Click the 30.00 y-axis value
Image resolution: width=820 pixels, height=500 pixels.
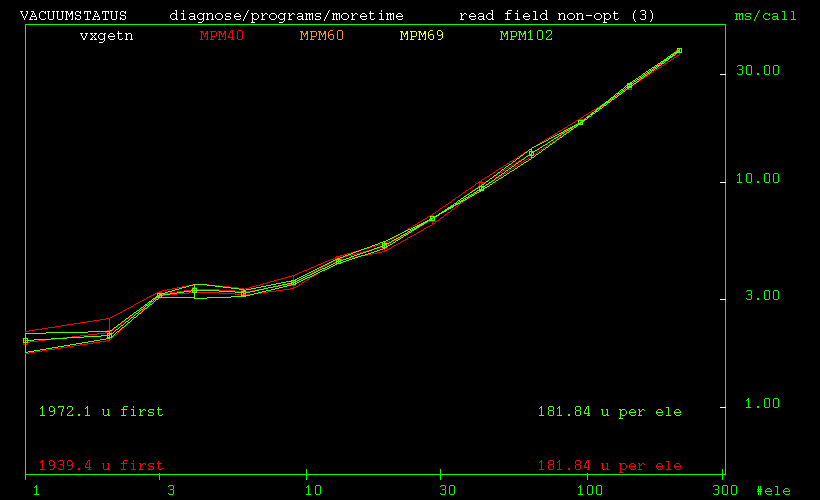(x=758, y=71)
